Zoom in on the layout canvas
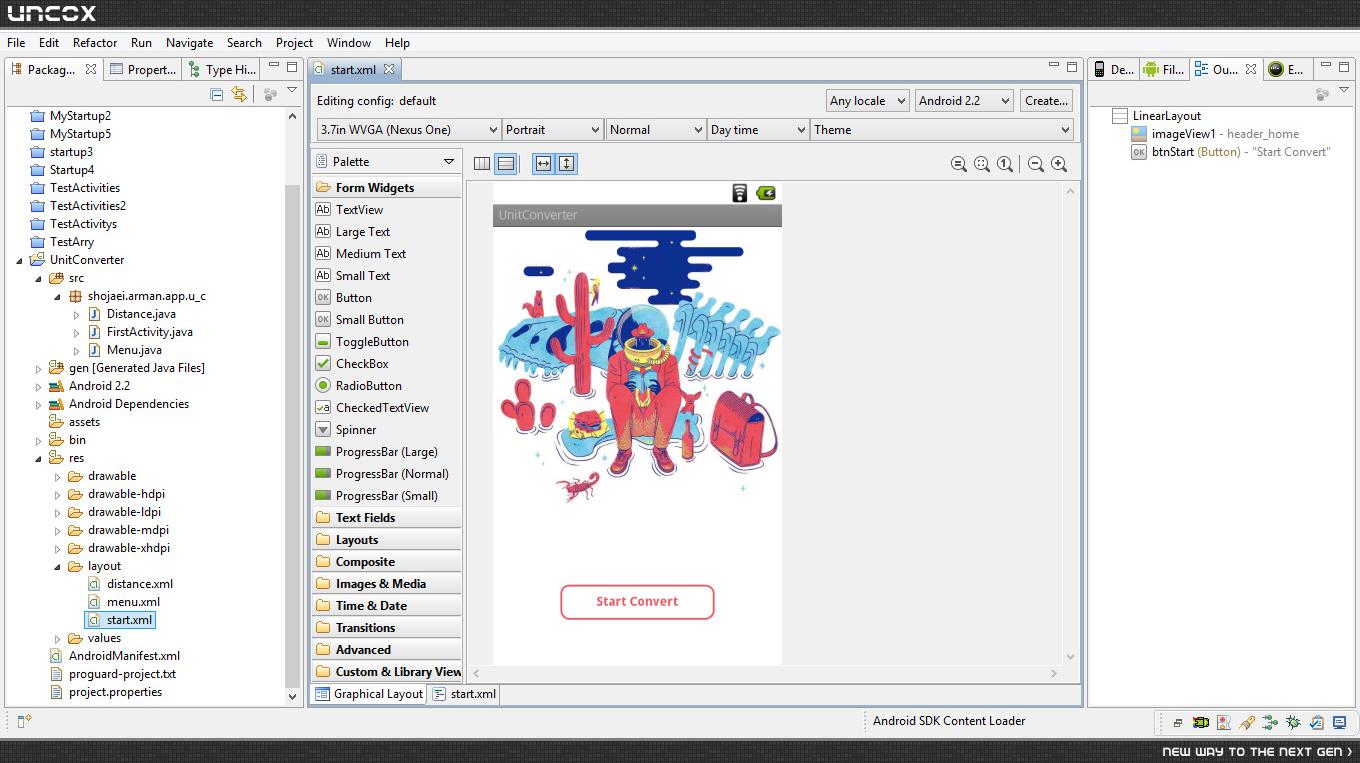 [1059, 164]
